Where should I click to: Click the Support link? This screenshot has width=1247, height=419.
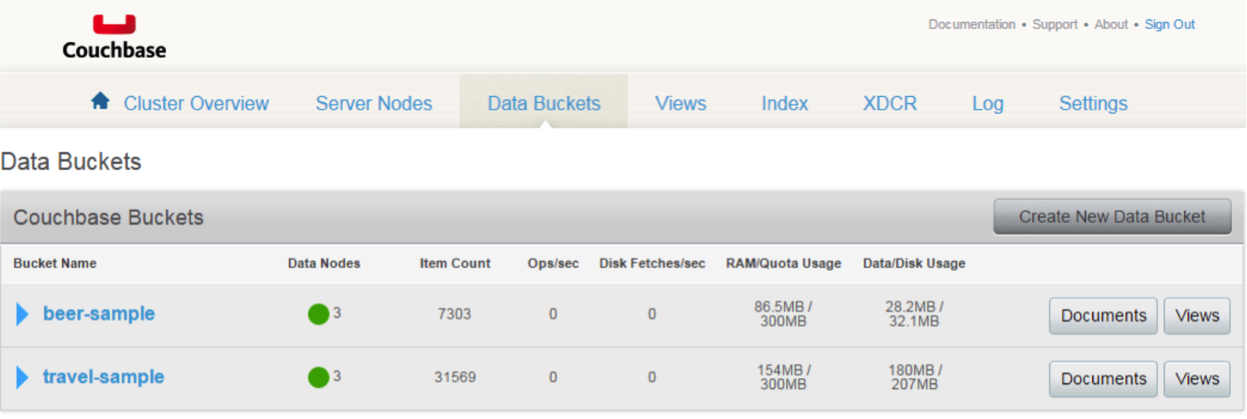(1055, 24)
